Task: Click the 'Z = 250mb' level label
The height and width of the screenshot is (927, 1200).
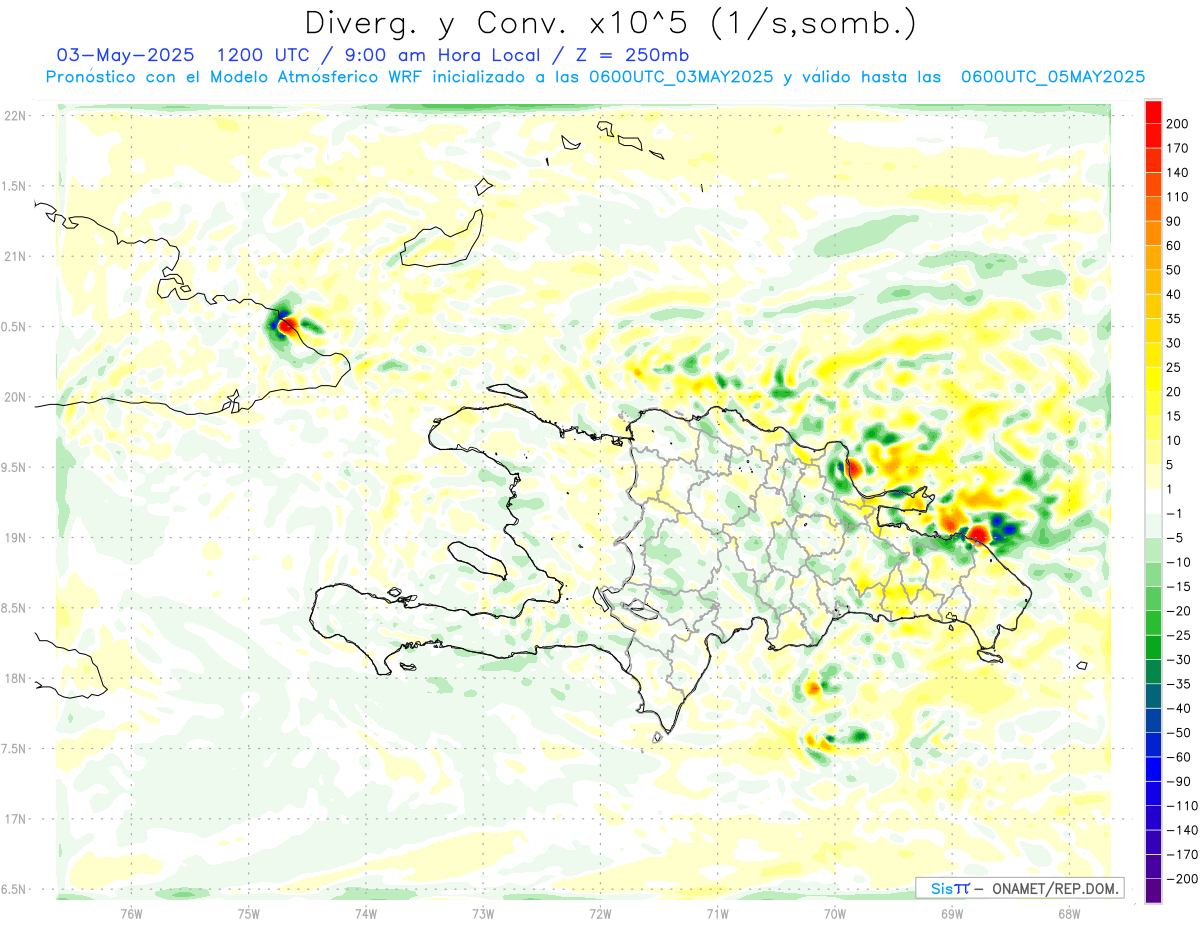Action: tap(631, 54)
